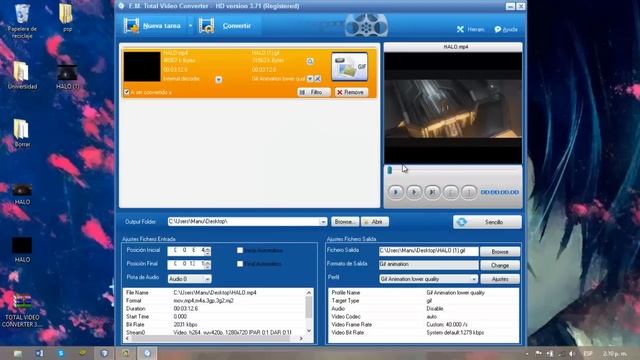Expand the Internal decoder dropdown

click(x=219, y=79)
